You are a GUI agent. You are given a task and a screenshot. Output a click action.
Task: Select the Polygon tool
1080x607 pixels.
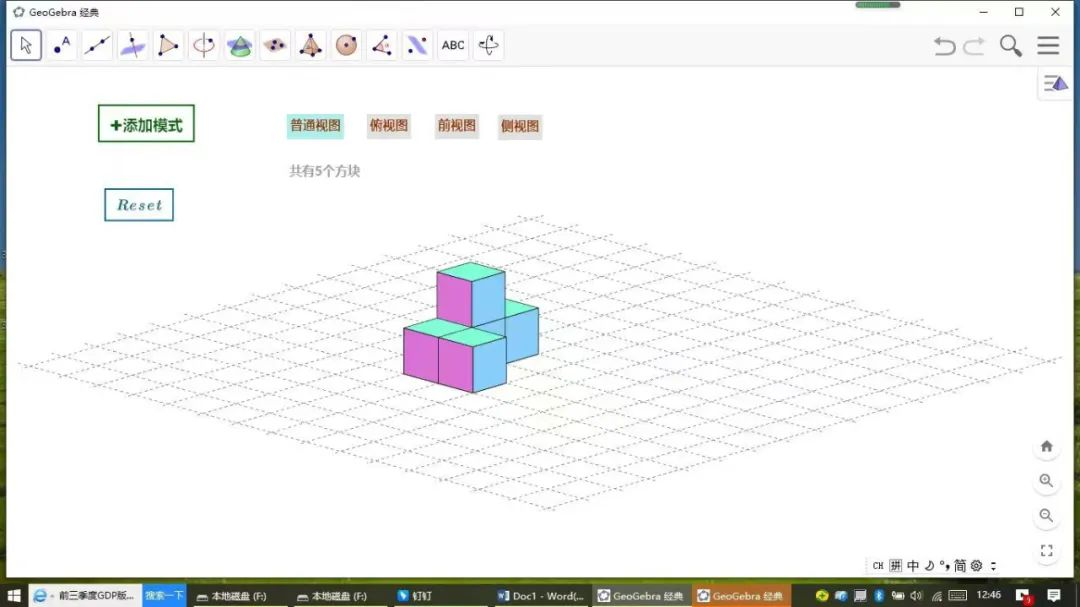pos(168,45)
